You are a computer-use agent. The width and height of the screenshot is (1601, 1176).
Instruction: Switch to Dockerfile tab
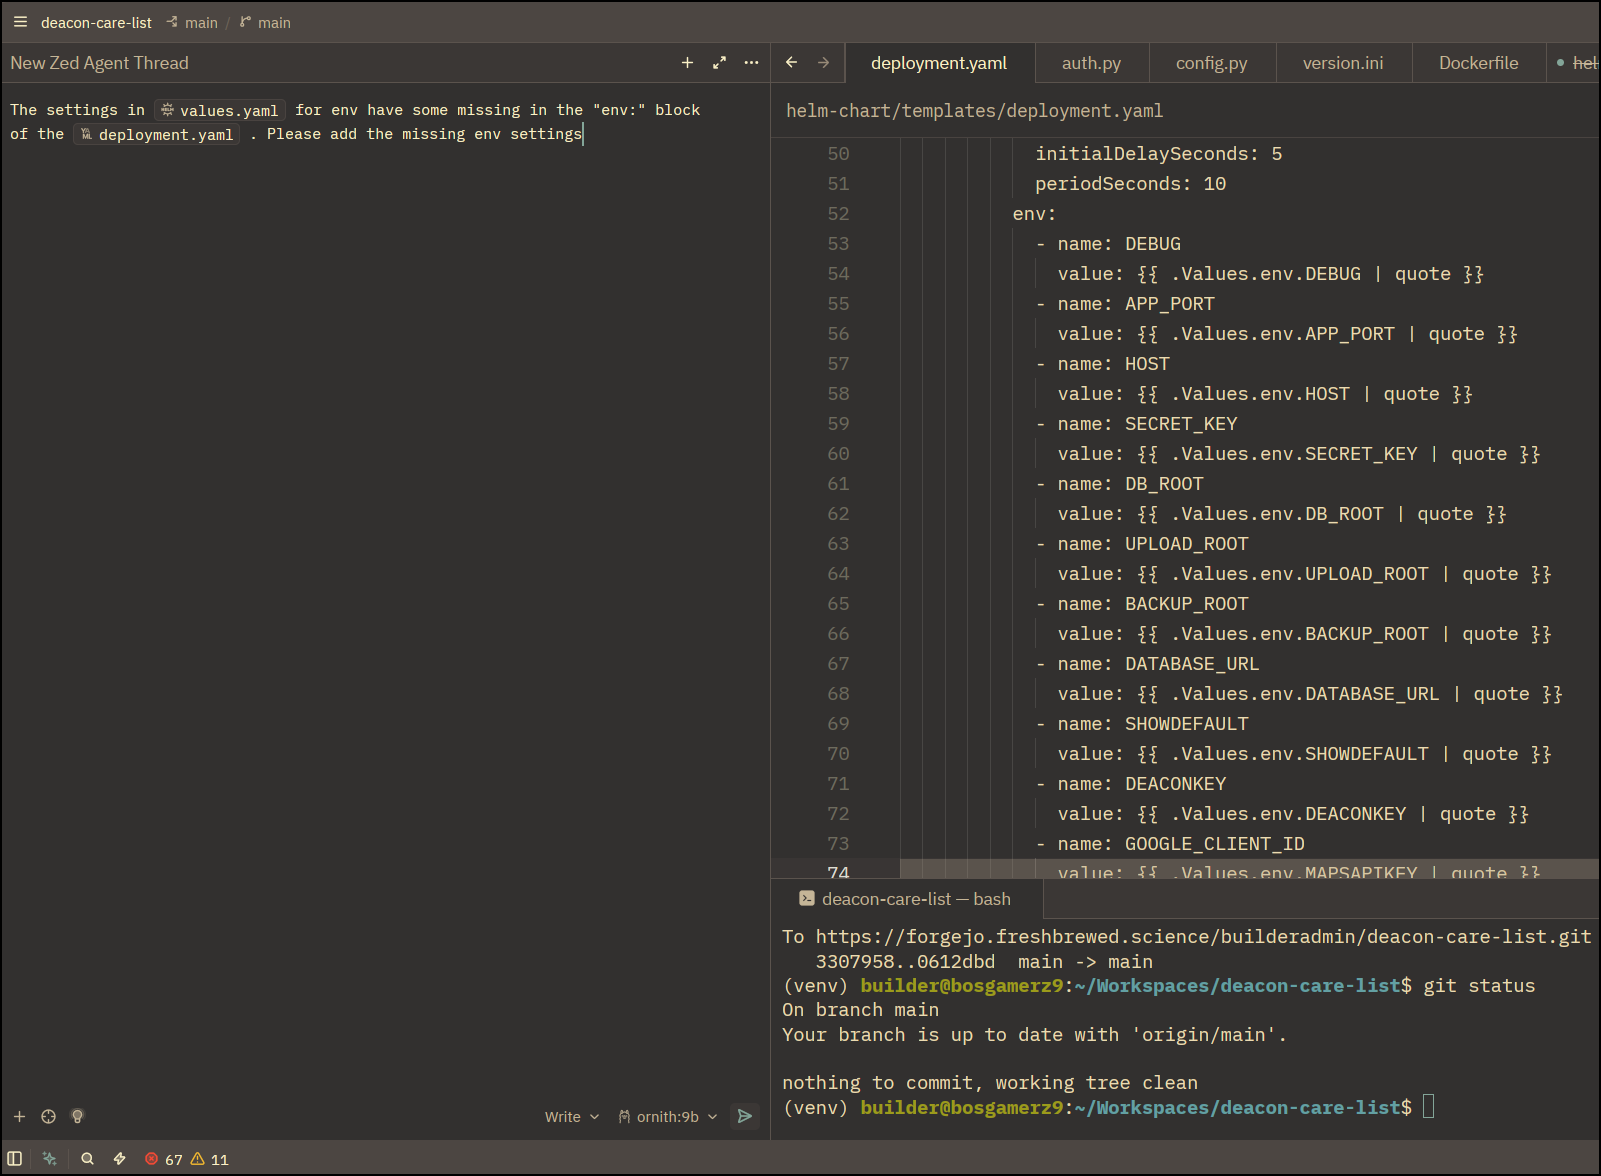1478,63
